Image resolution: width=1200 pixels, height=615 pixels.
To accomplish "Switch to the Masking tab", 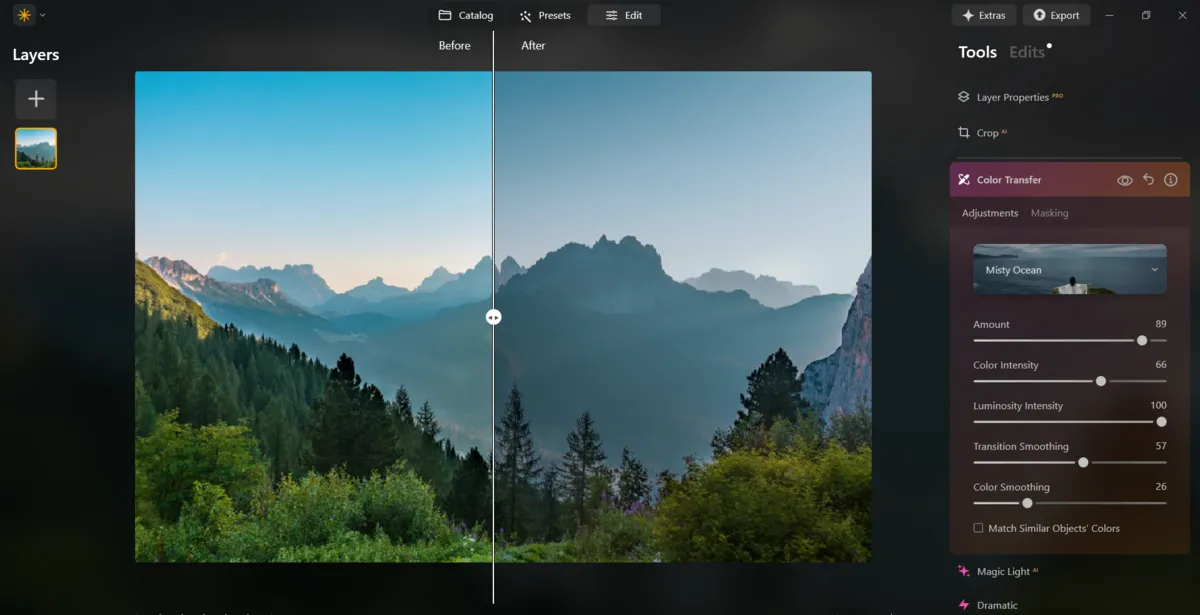I will (x=1049, y=212).
